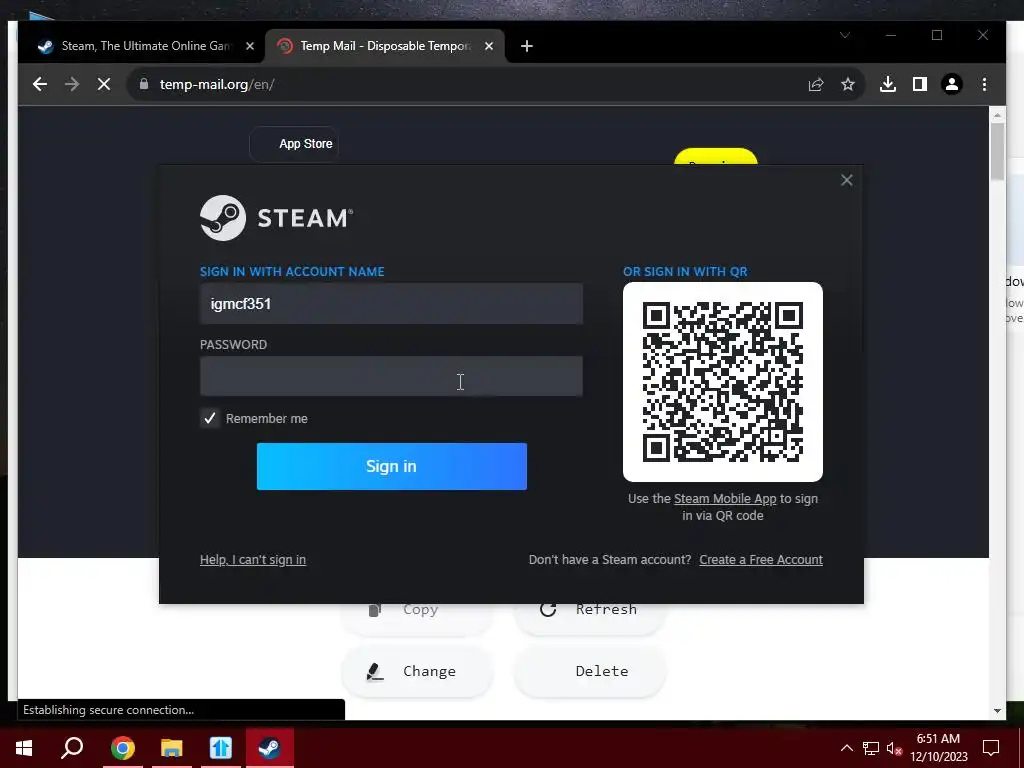
Task: Click the scrollbar up arrow
Action: pyautogui.click(x=997, y=115)
